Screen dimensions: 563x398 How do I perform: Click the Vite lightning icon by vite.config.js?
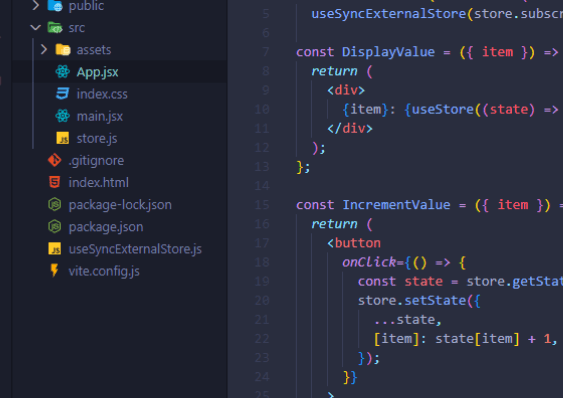click(54, 270)
